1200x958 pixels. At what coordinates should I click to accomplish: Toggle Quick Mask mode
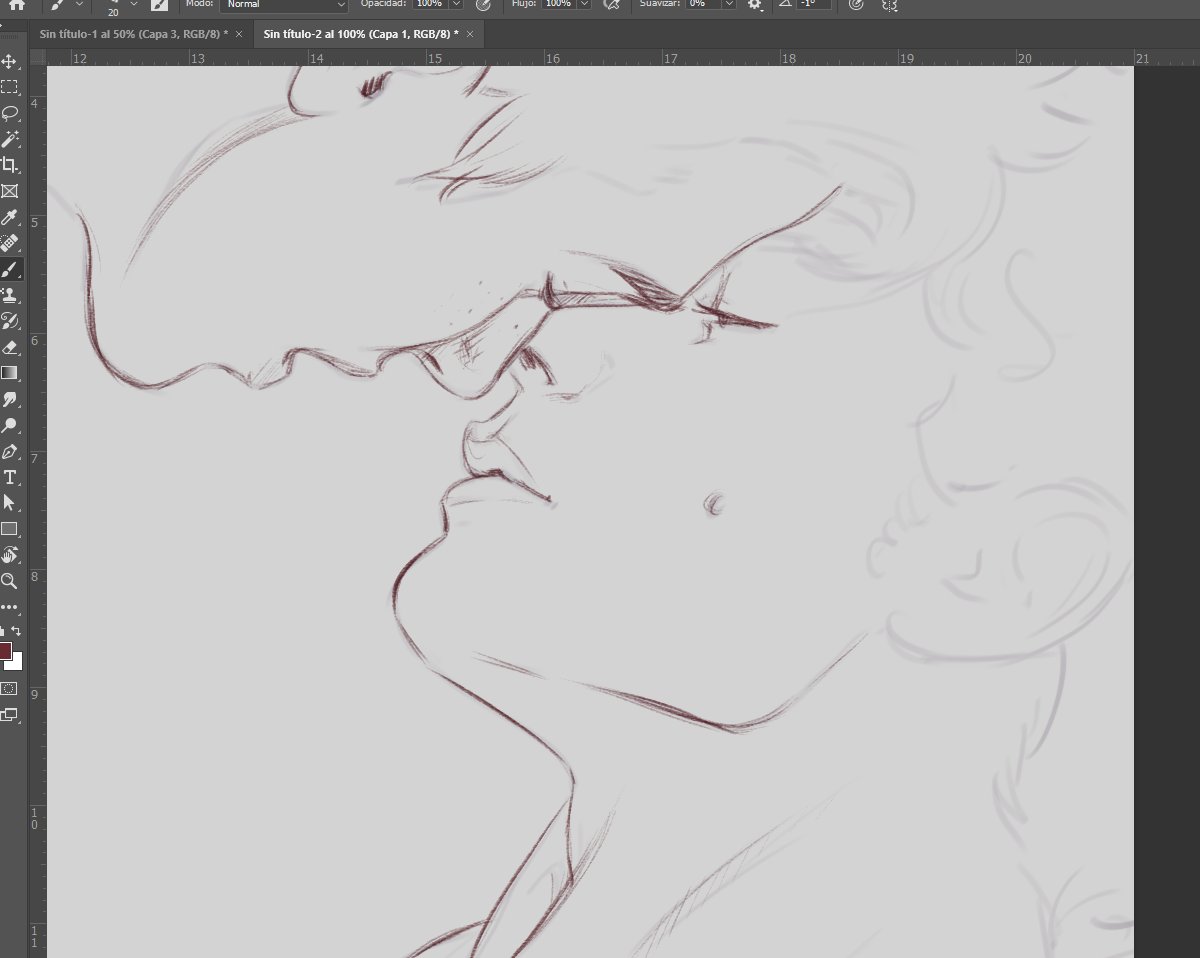[10, 689]
